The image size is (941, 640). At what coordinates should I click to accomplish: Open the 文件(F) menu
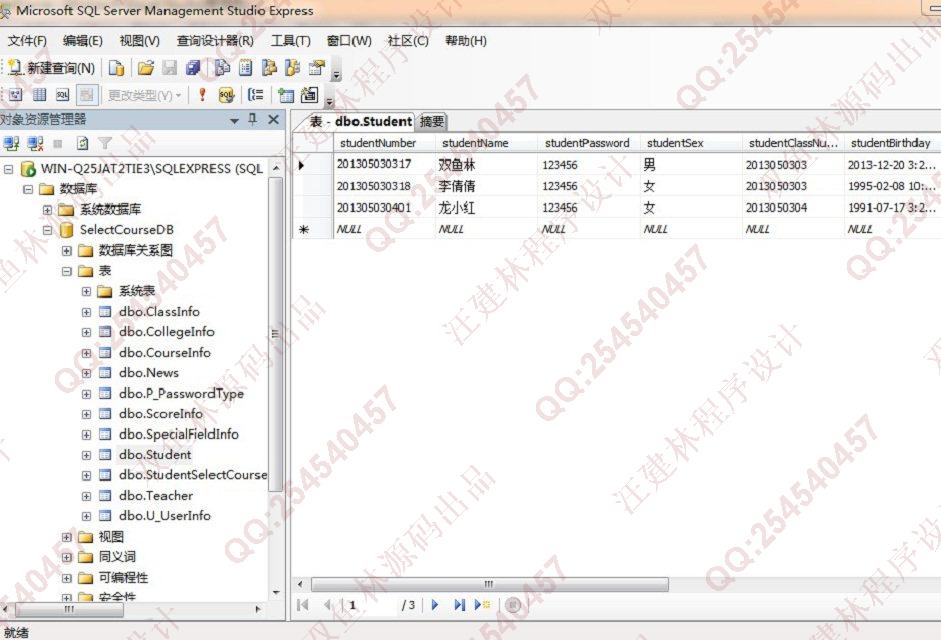tap(27, 41)
